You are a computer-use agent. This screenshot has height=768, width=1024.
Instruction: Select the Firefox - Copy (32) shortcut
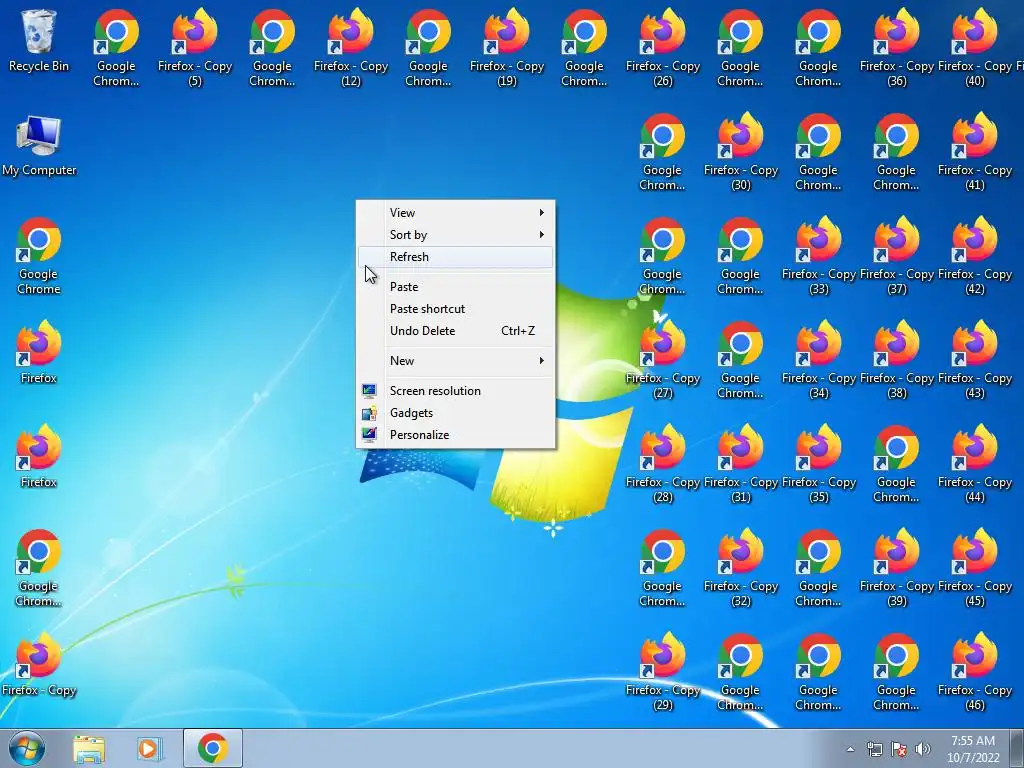coord(741,568)
